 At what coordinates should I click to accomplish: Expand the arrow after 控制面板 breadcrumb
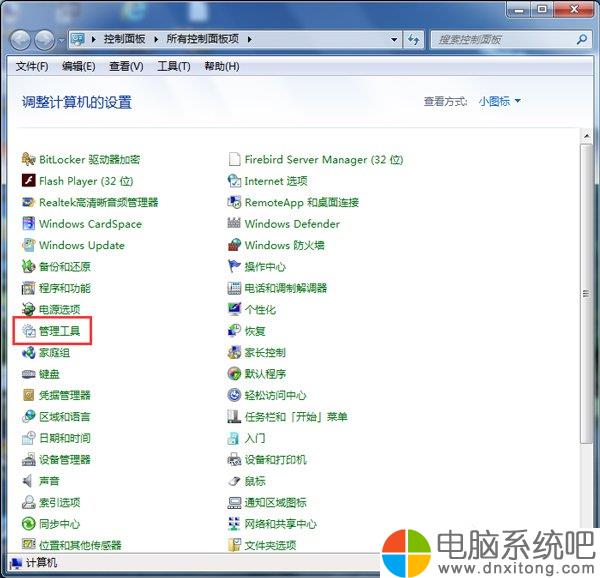click(156, 39)
